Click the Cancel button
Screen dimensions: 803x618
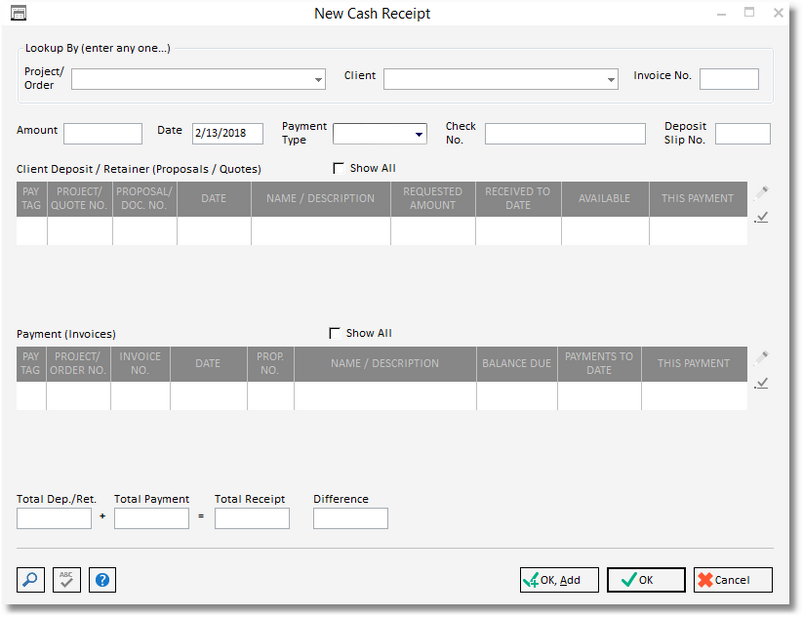click(x=733, y=580)
